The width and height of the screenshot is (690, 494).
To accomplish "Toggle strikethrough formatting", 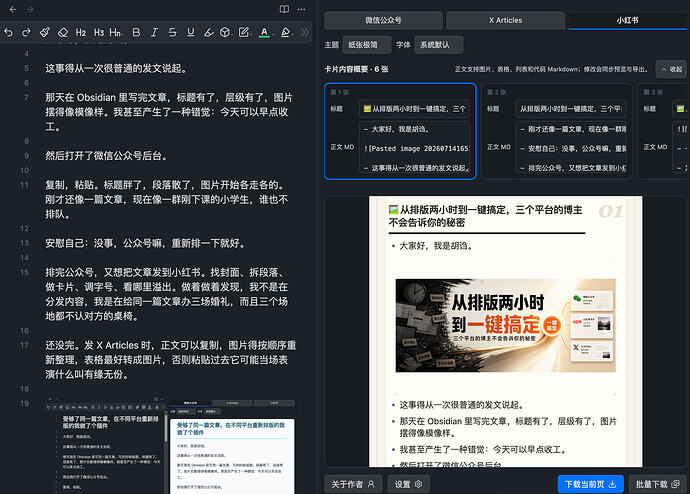I will tap(172, 32).
